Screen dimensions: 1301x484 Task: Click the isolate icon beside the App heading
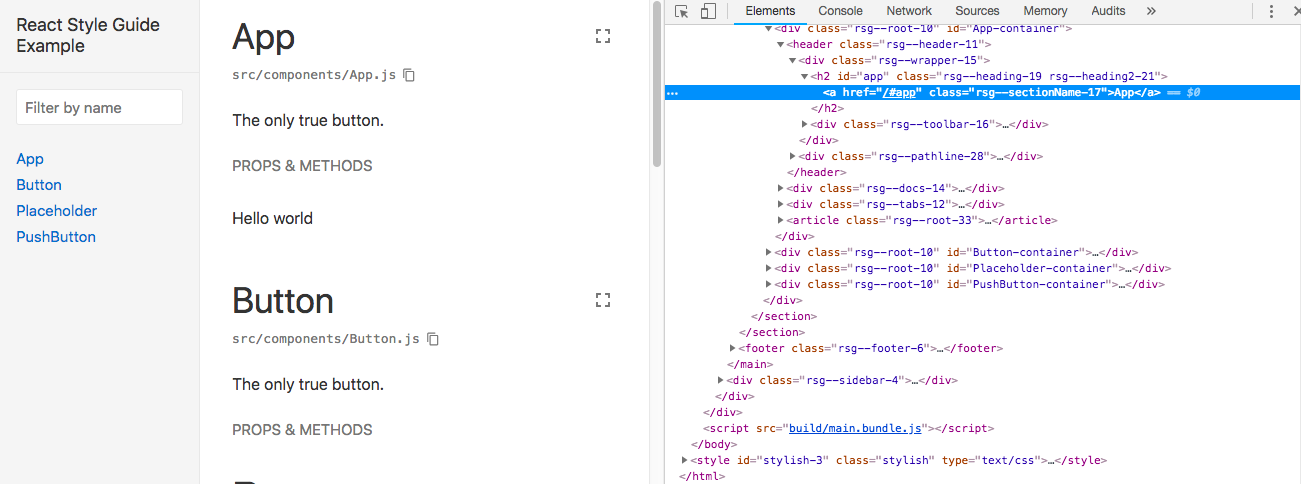[x=603, y=37]
